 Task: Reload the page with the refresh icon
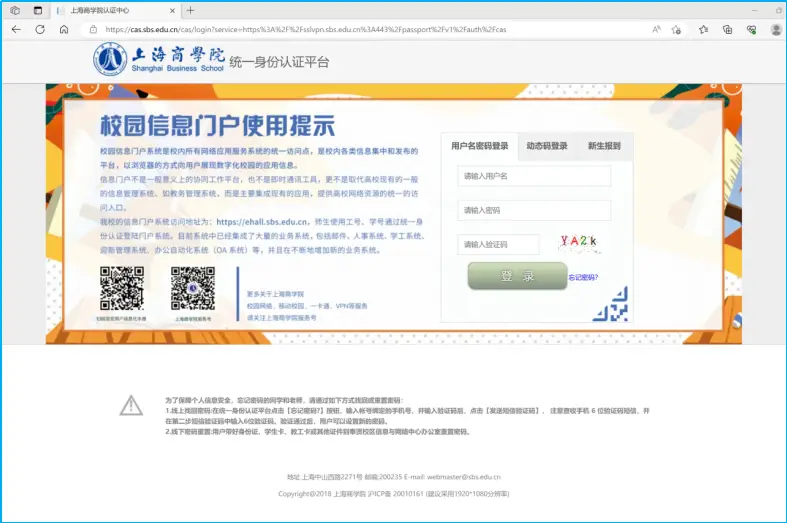tap(40, 30)
